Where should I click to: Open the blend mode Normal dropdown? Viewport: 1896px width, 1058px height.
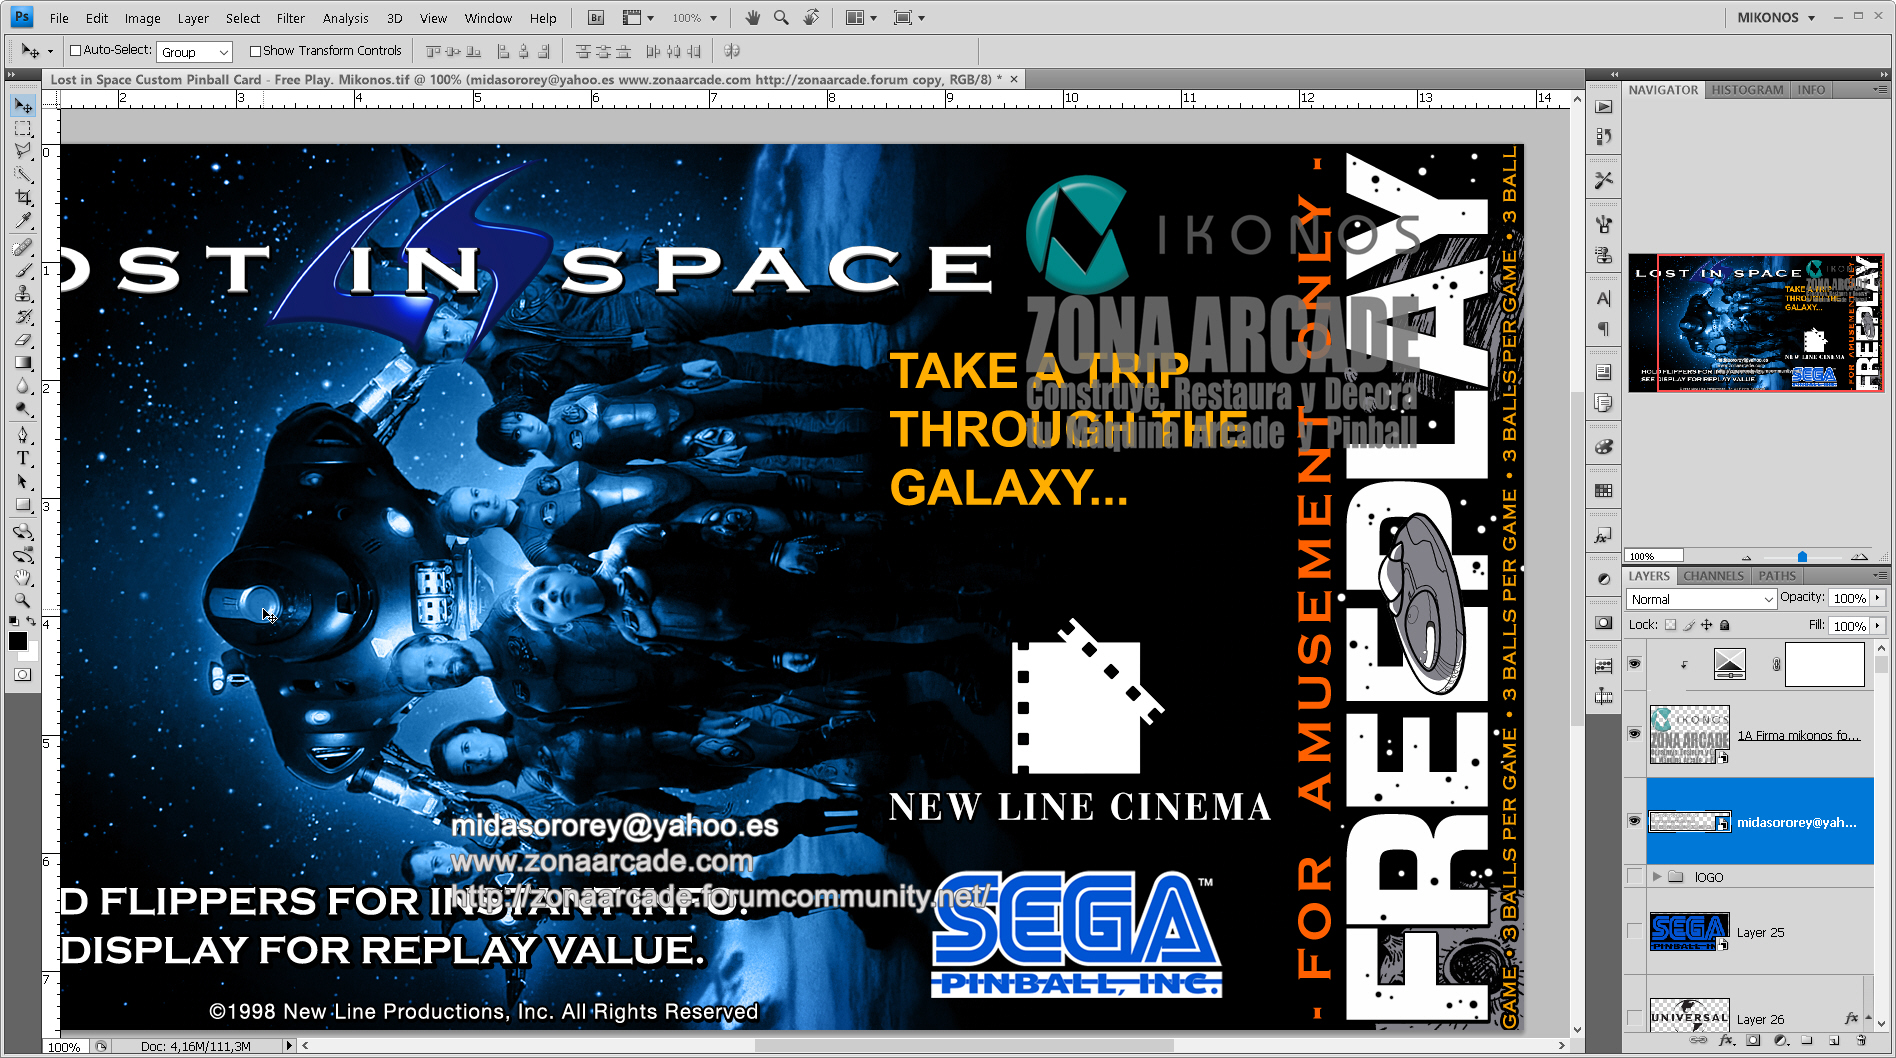[x=1701, y=599]
